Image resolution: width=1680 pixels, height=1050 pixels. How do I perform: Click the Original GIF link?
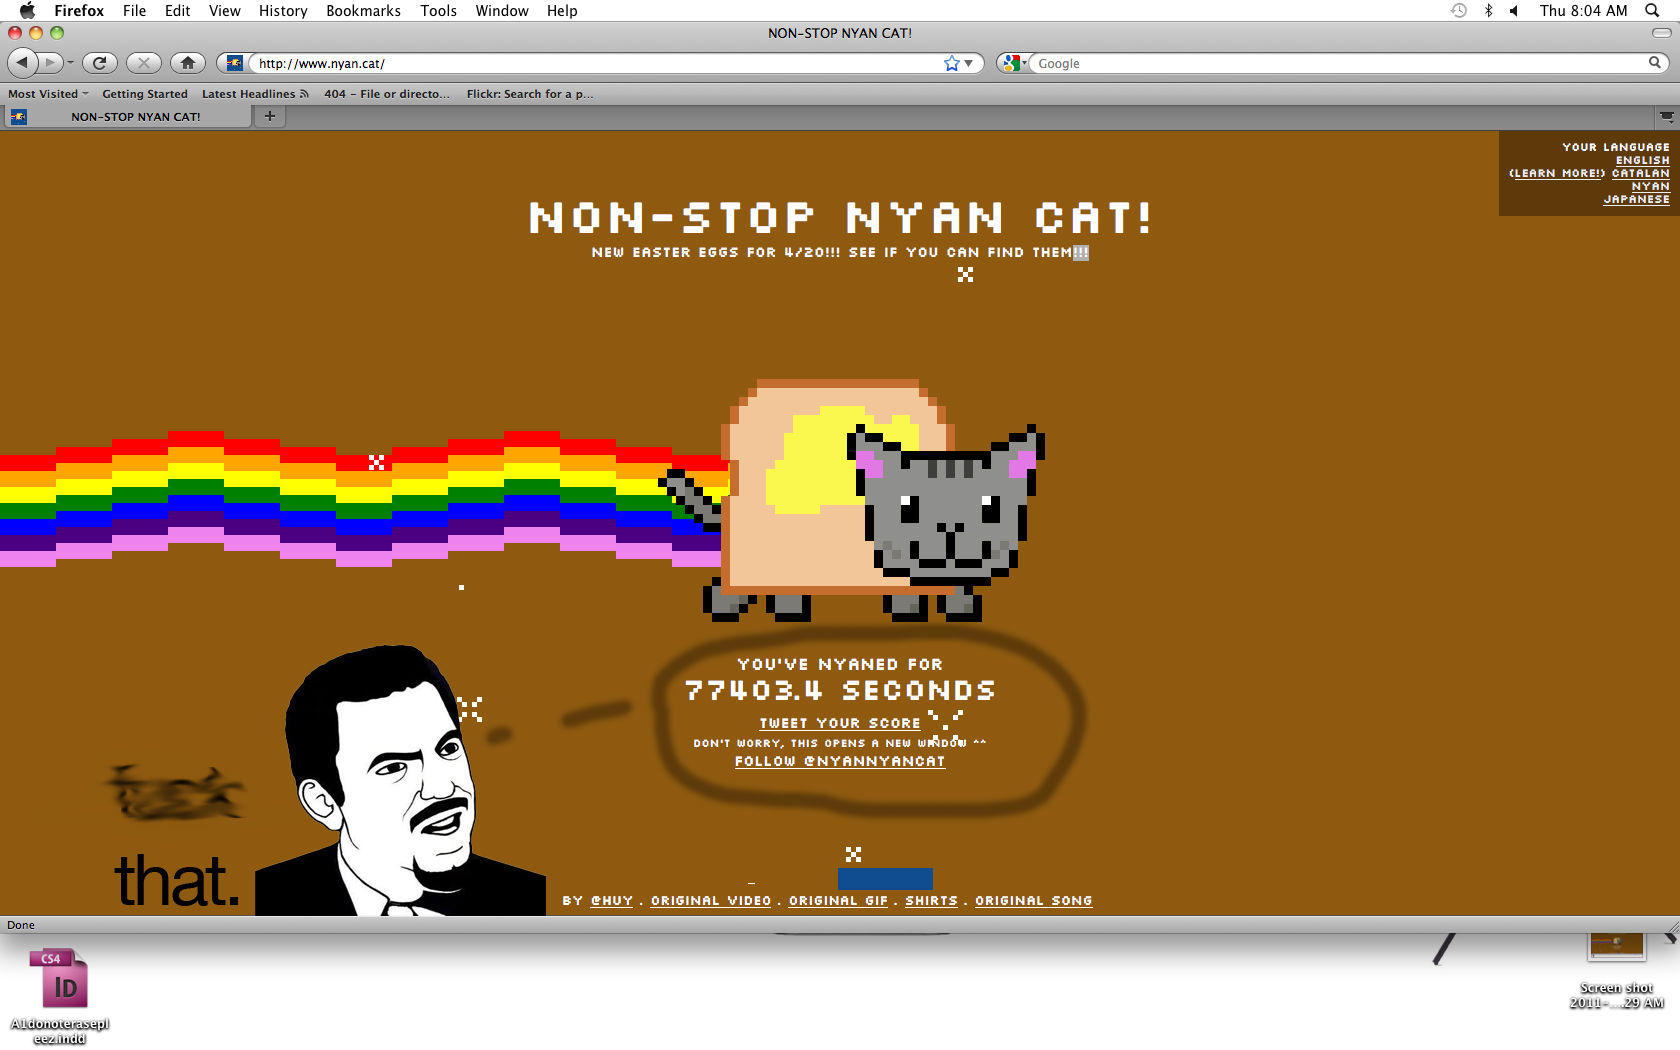[838, 901]
